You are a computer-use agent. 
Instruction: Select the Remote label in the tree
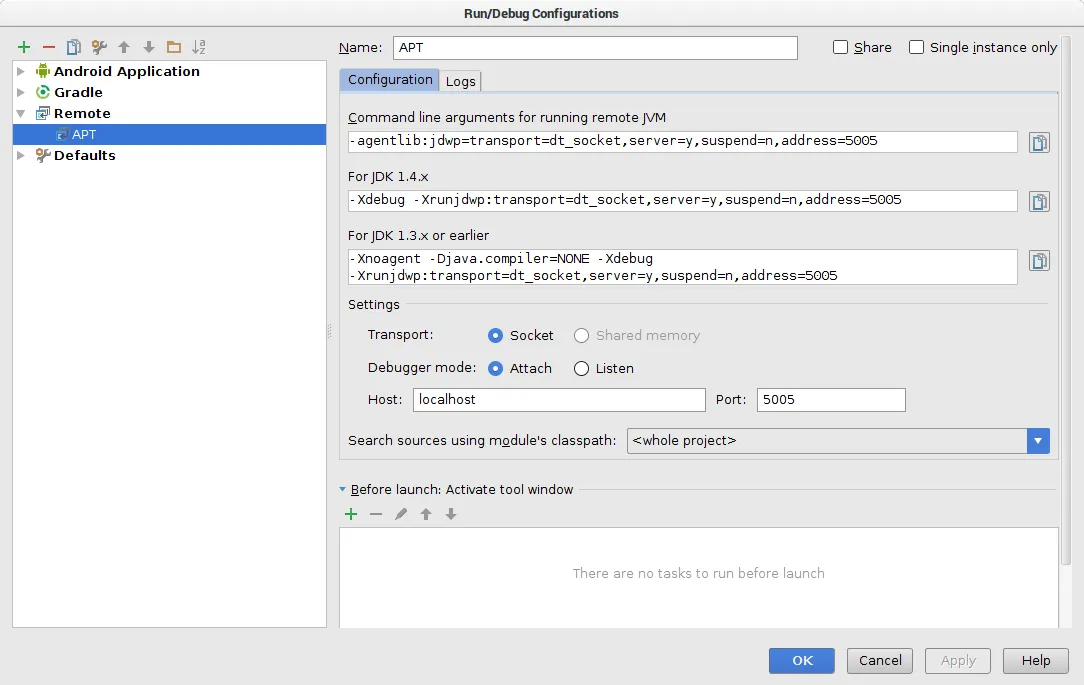[82, 113]
